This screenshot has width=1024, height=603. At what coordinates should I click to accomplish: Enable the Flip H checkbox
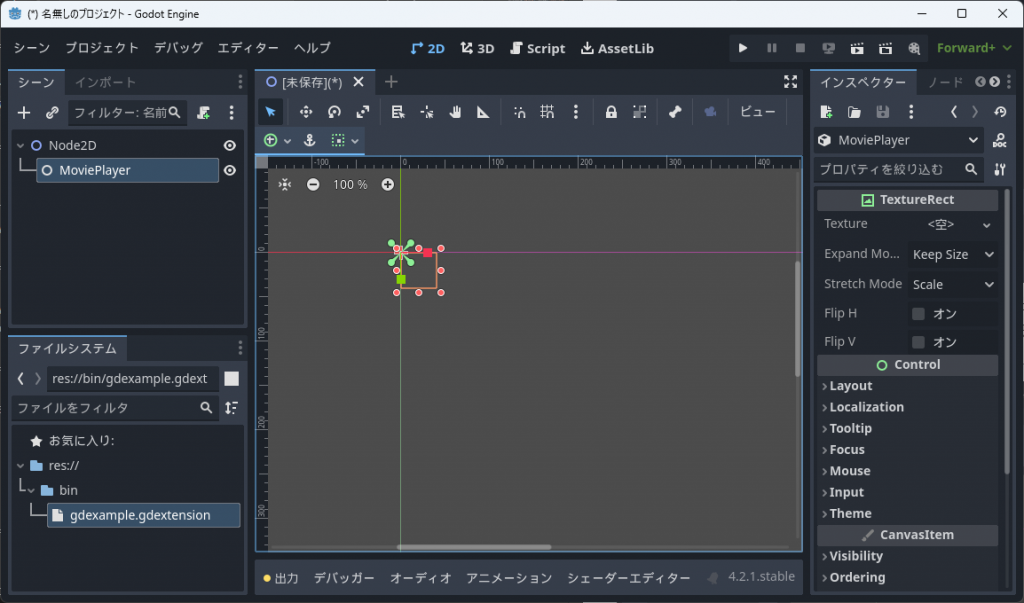[x=918, y=314]
